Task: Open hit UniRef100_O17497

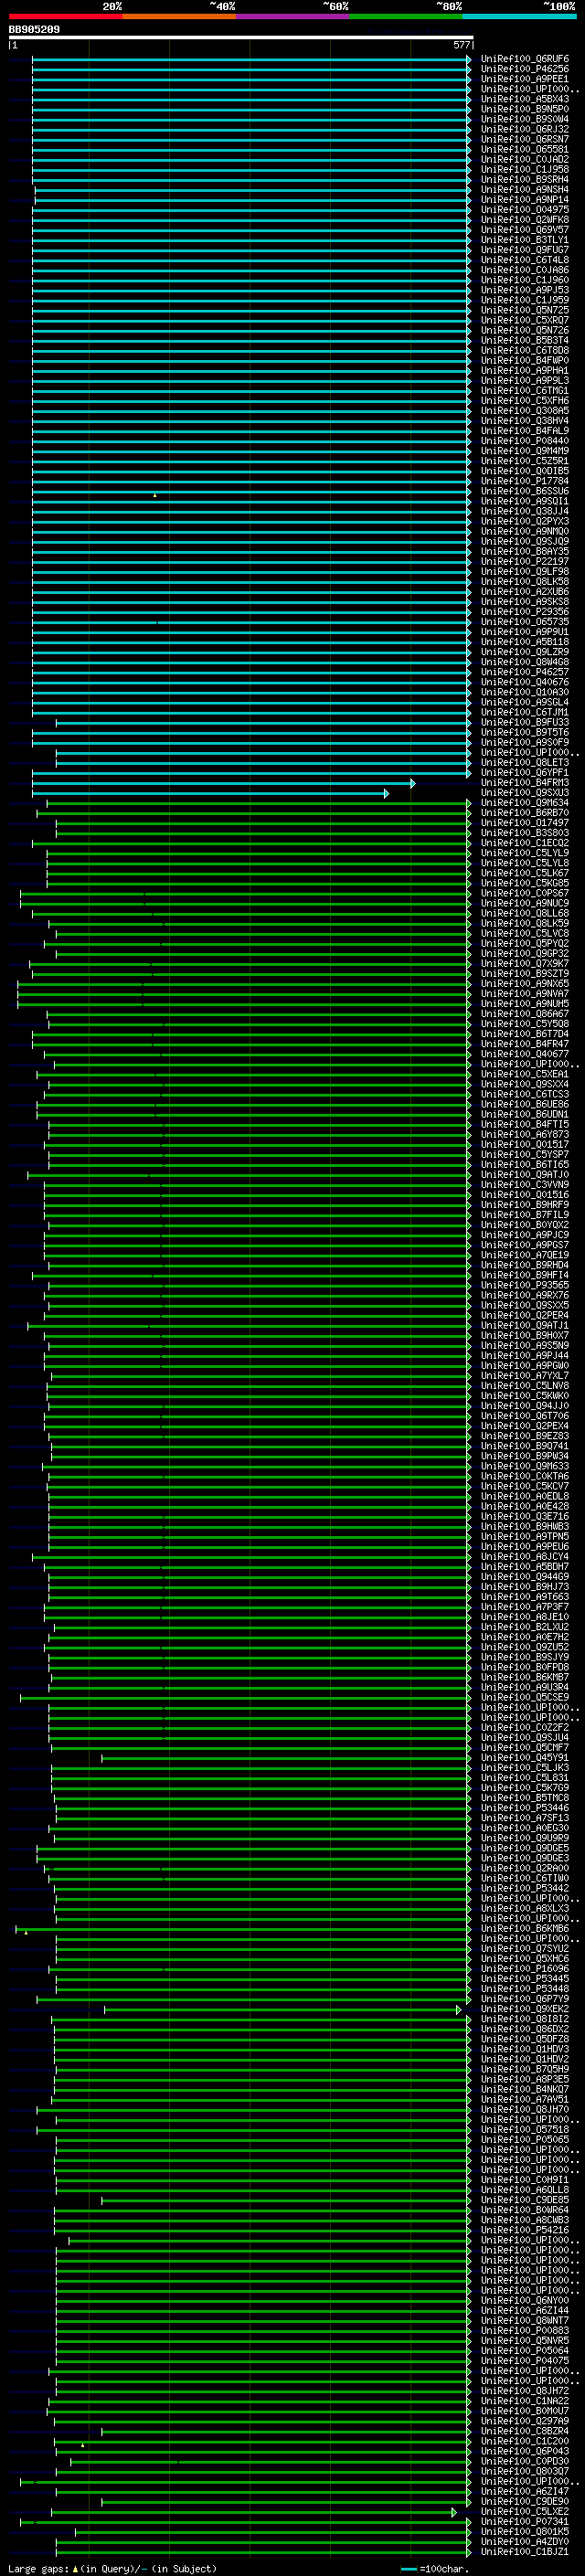Action: (525, 823)
